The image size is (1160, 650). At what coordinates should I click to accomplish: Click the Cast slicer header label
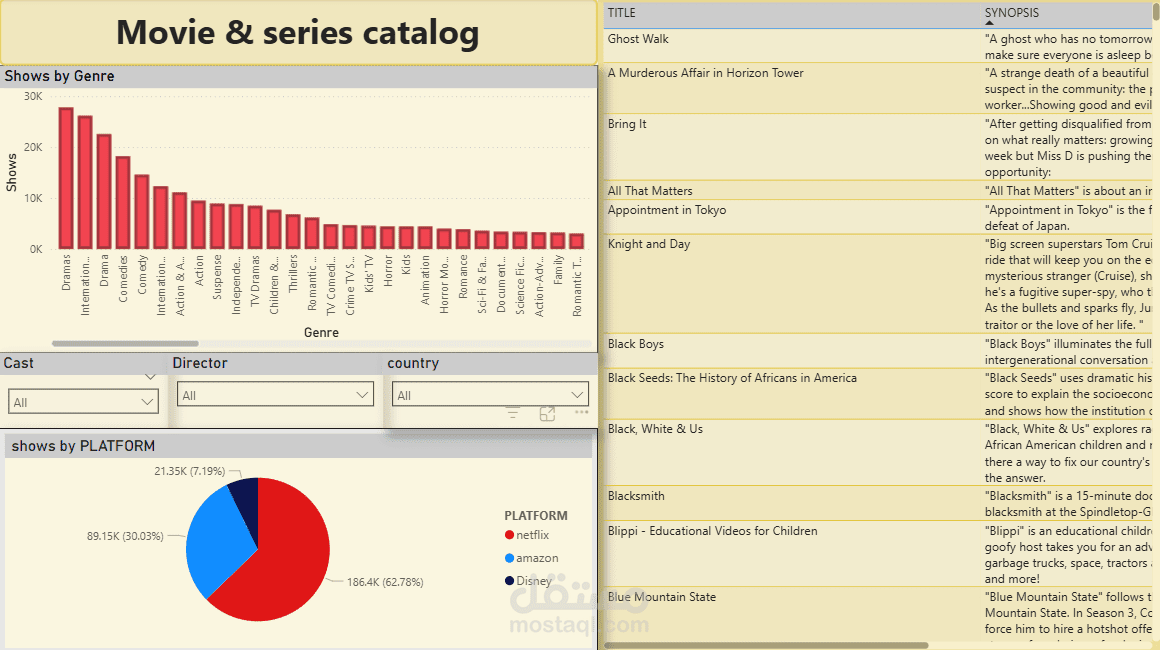click(18, 363)
